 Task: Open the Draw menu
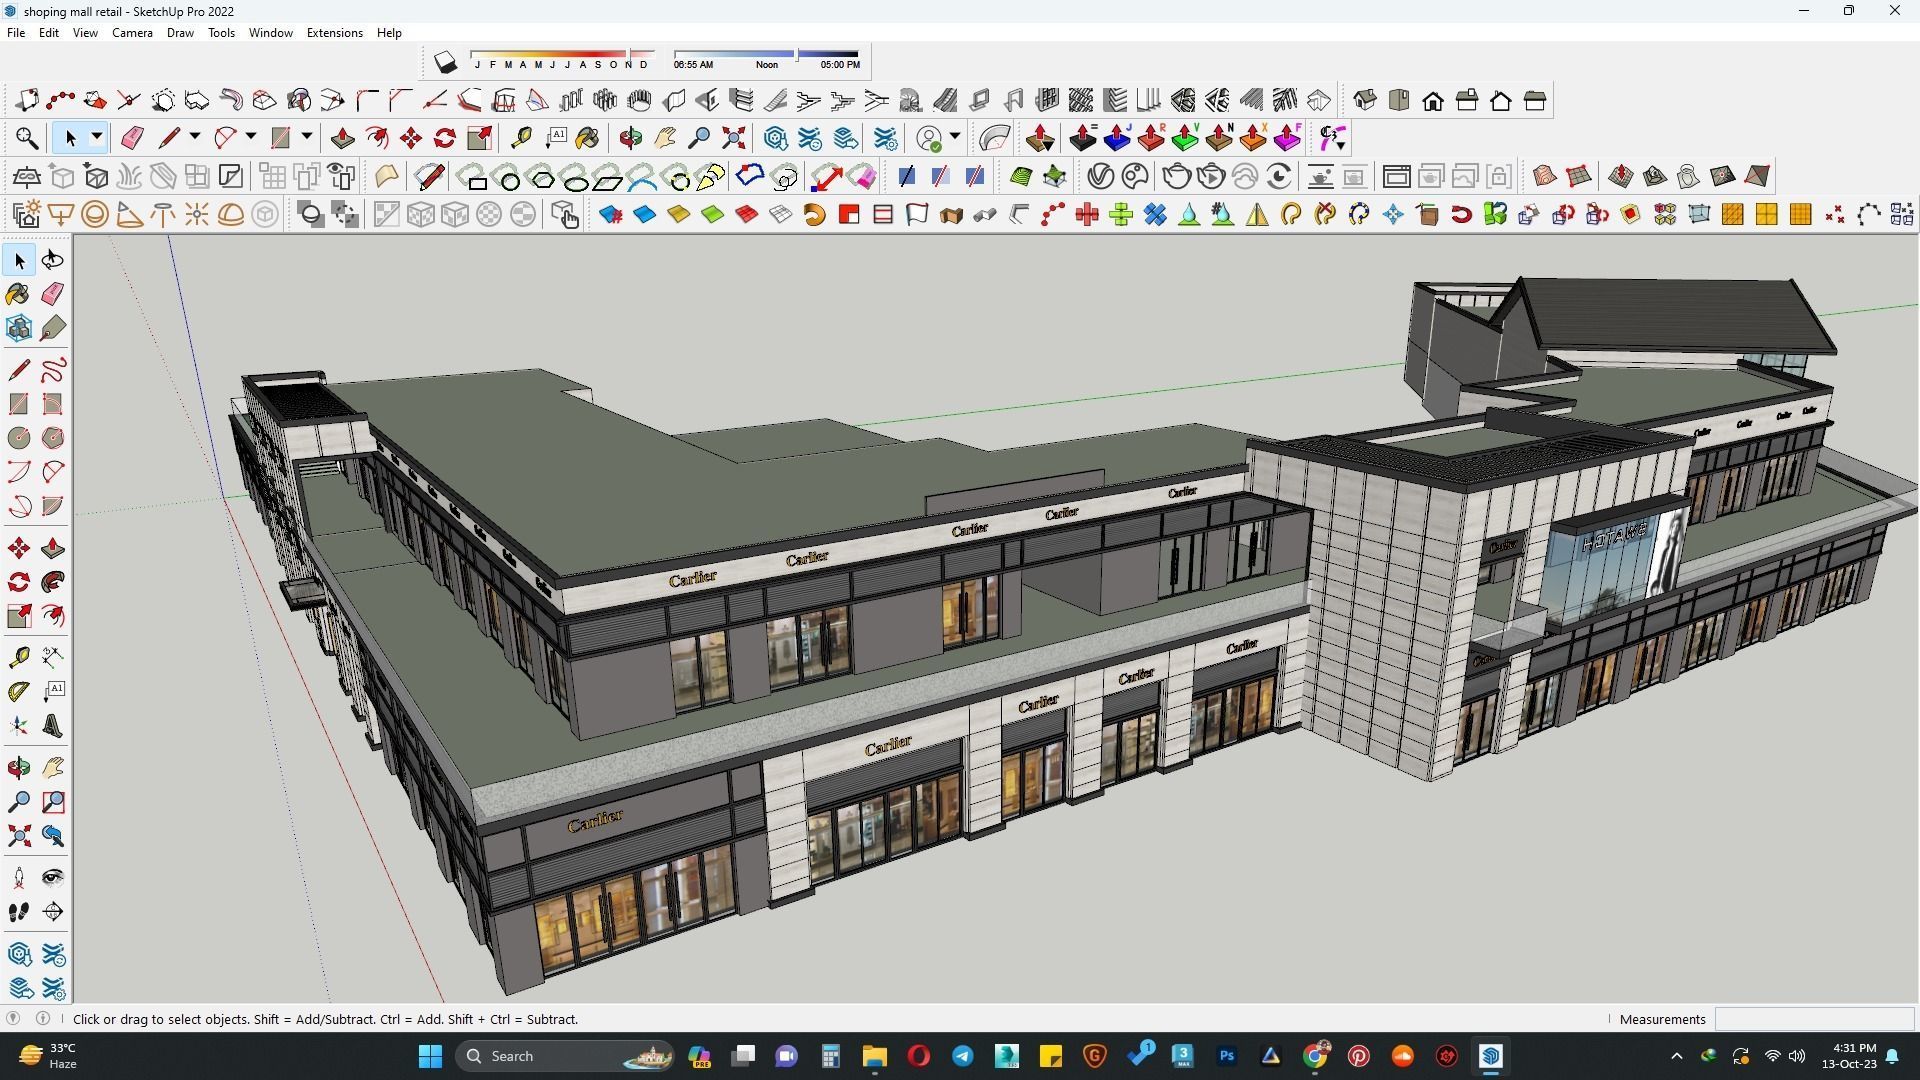click(x=180, y=33)
